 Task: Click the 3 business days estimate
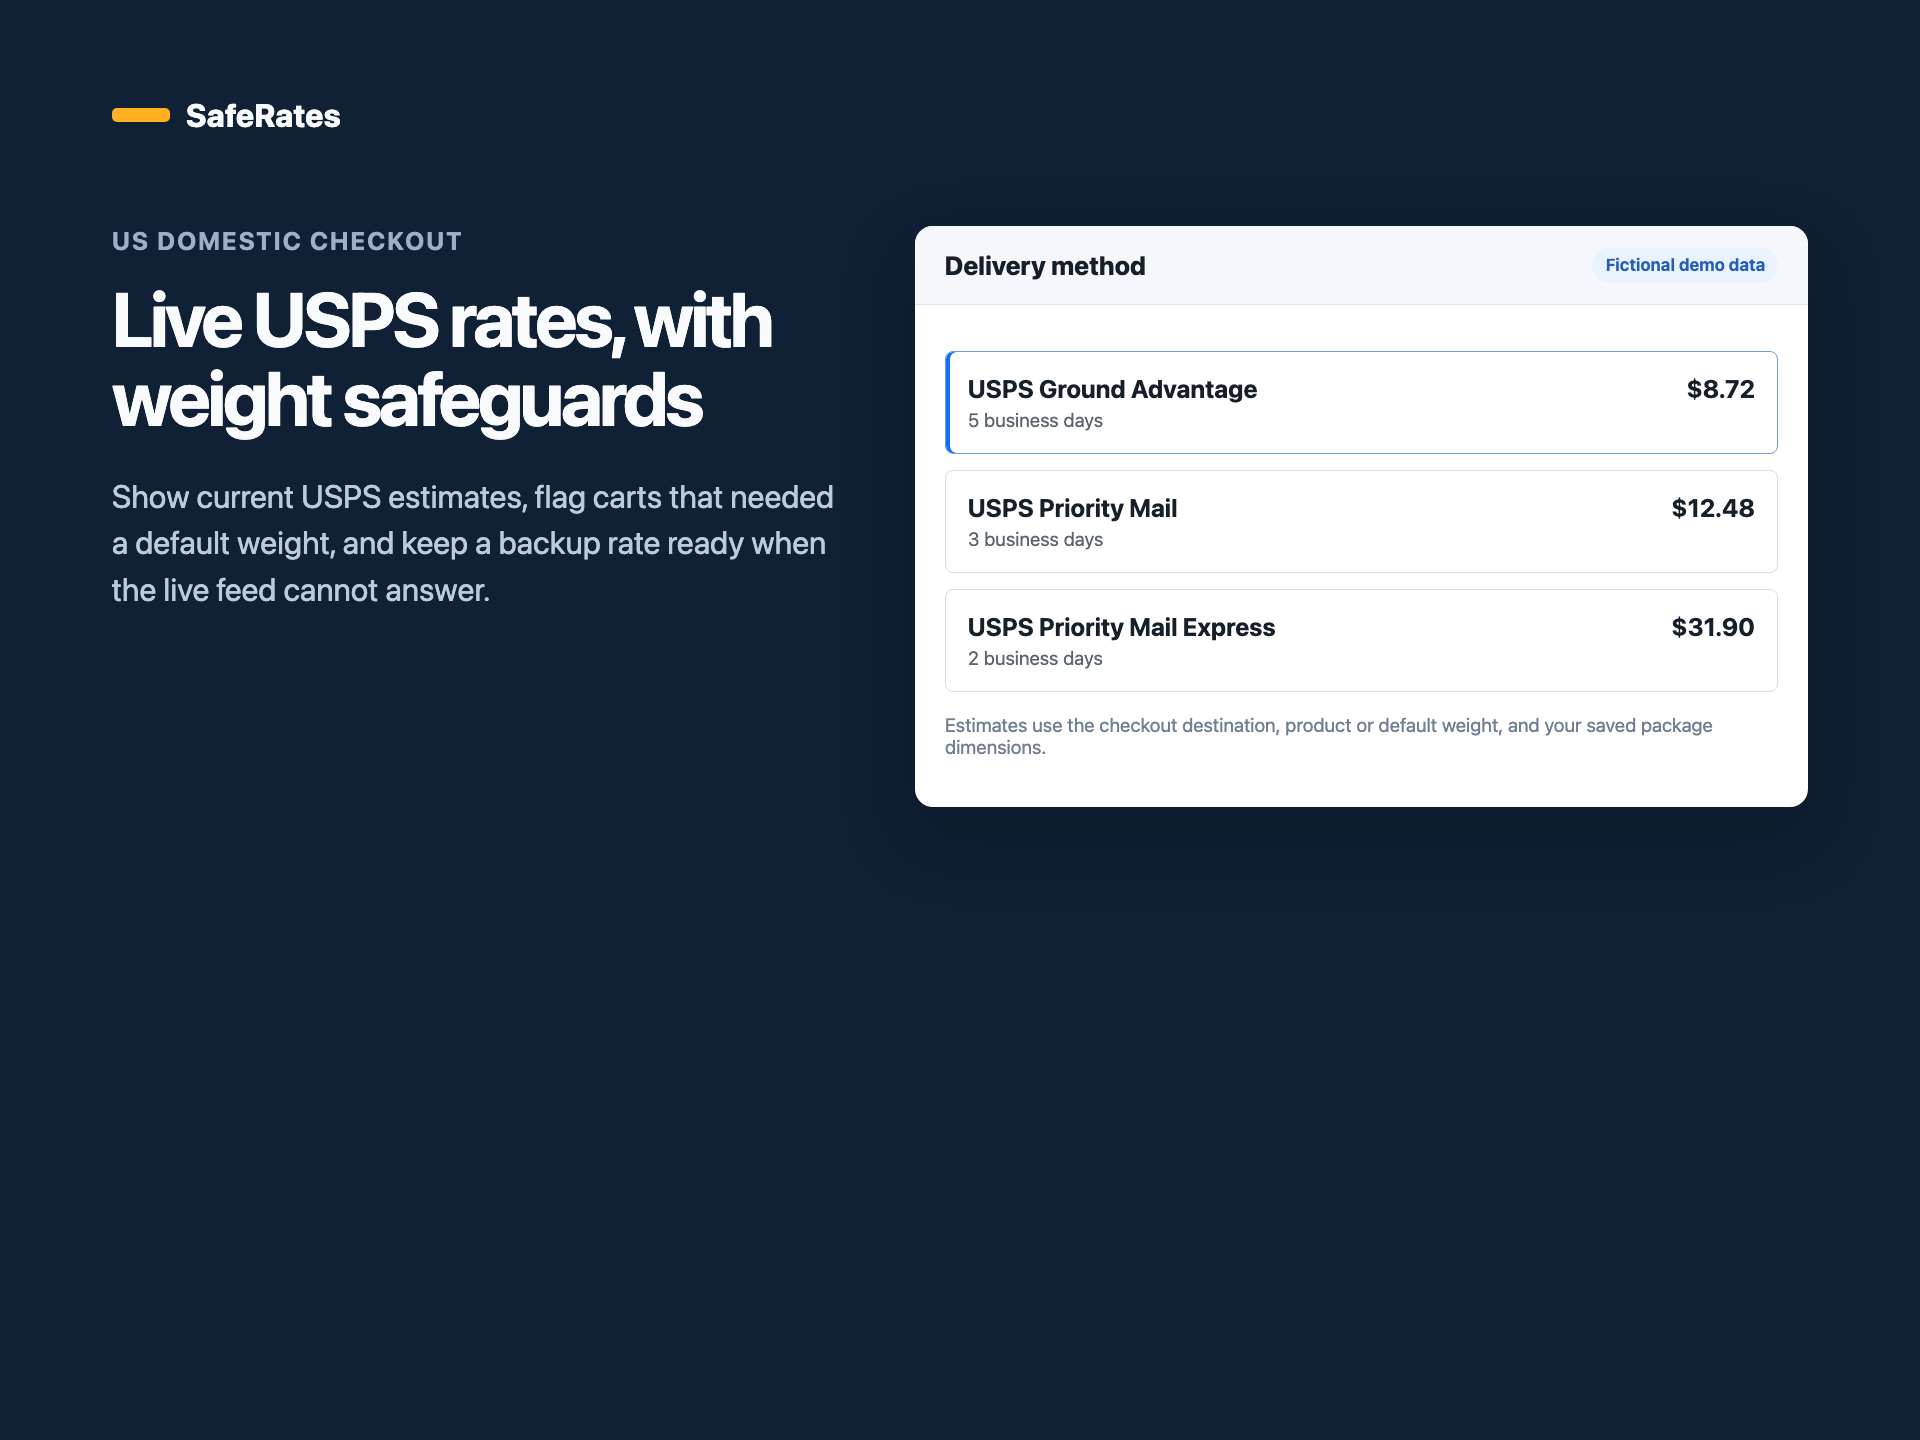coord(1035,540)
